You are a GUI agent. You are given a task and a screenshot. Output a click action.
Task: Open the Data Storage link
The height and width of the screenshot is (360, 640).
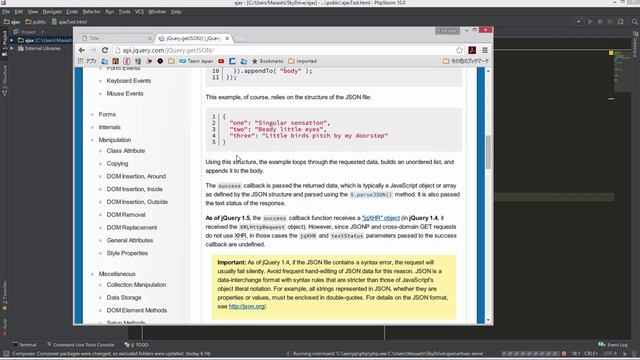[124, 298]
